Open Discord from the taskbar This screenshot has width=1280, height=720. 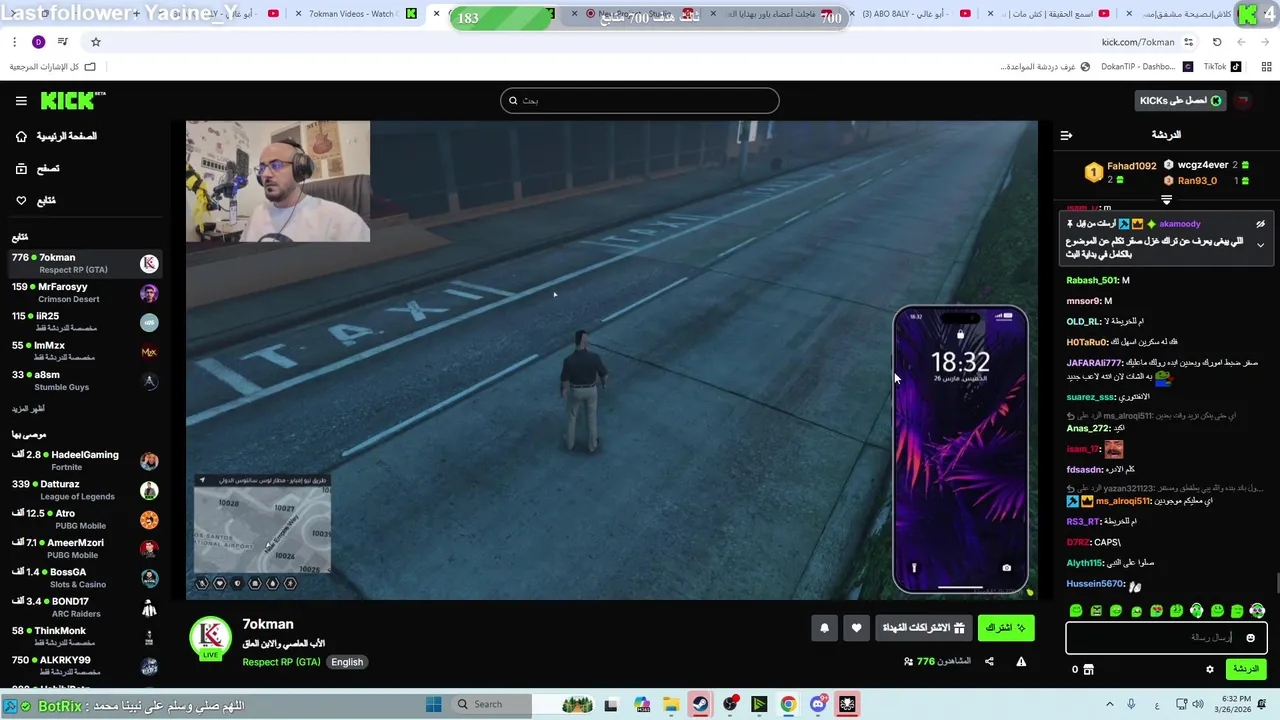pos(818,704)
